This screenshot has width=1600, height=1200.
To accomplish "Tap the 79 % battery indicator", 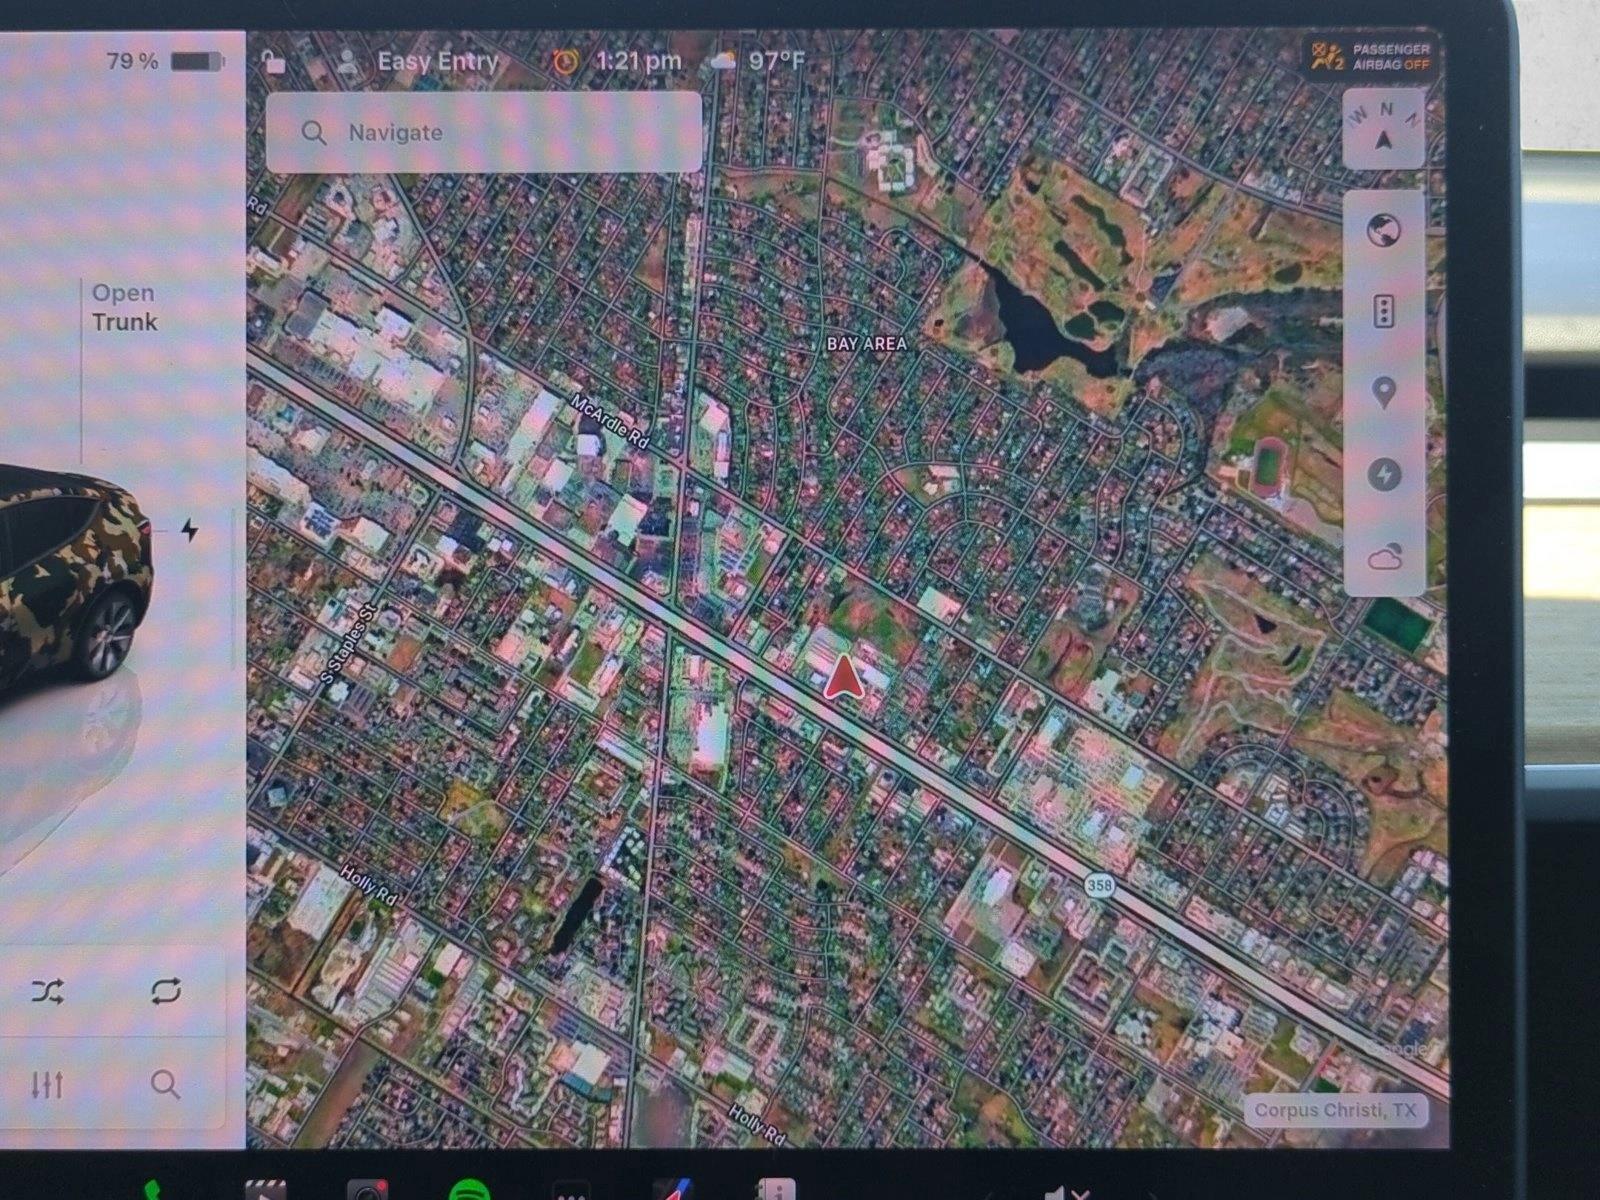I will tap(164, 62).
